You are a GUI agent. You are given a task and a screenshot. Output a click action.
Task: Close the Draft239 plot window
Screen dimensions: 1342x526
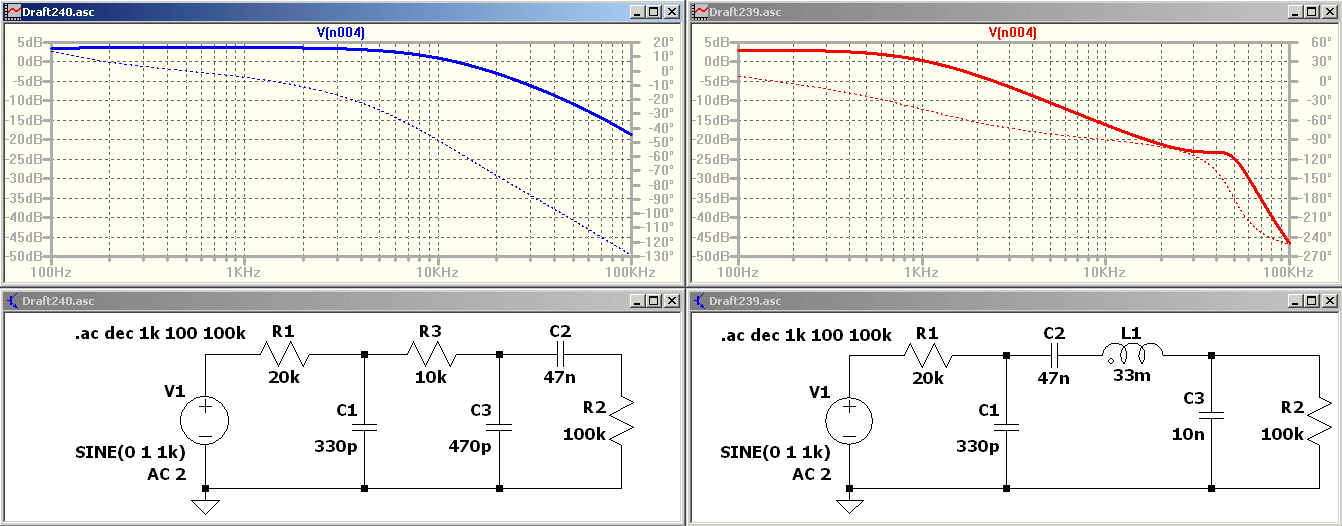click(1331, 11)
